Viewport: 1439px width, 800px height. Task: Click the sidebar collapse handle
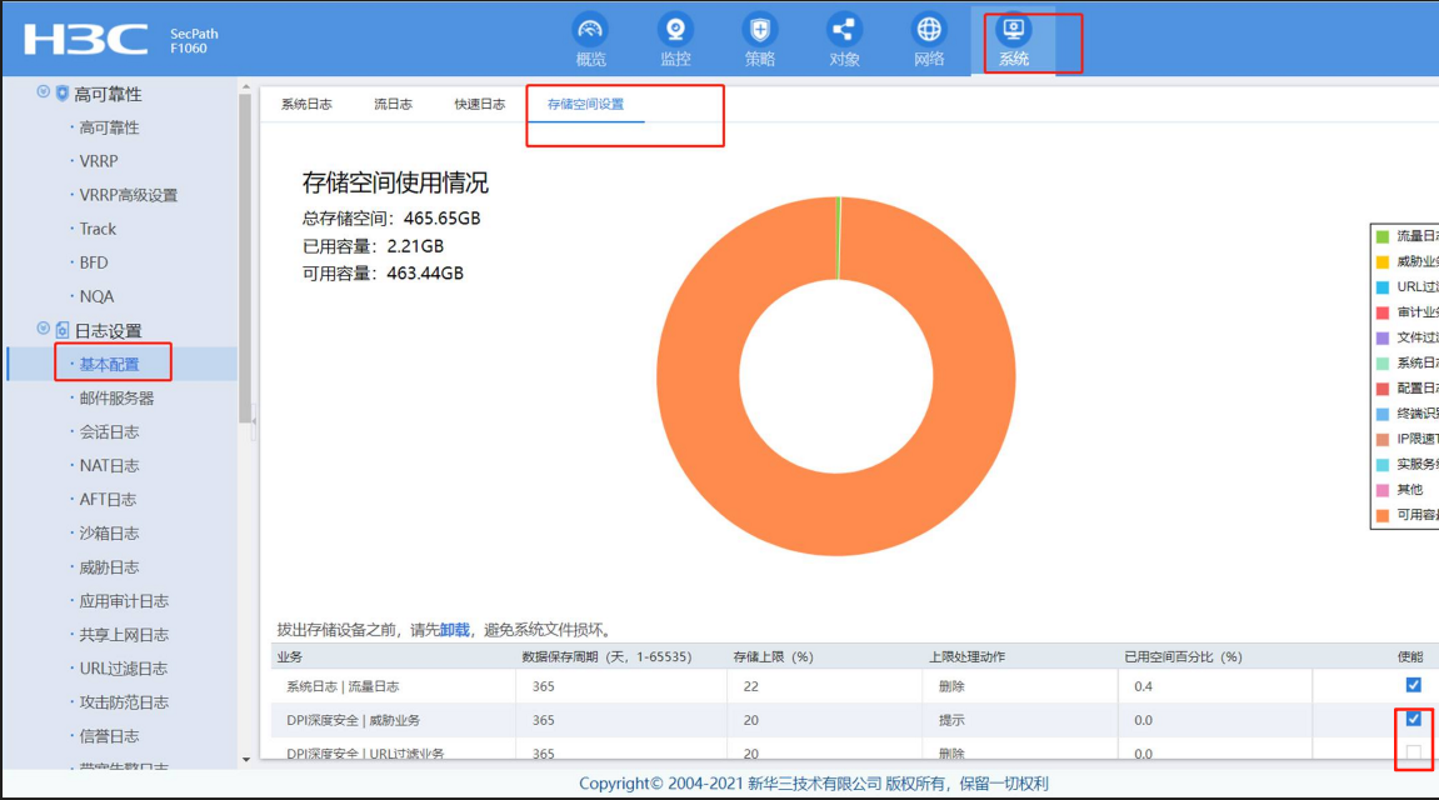click(253, 422)
